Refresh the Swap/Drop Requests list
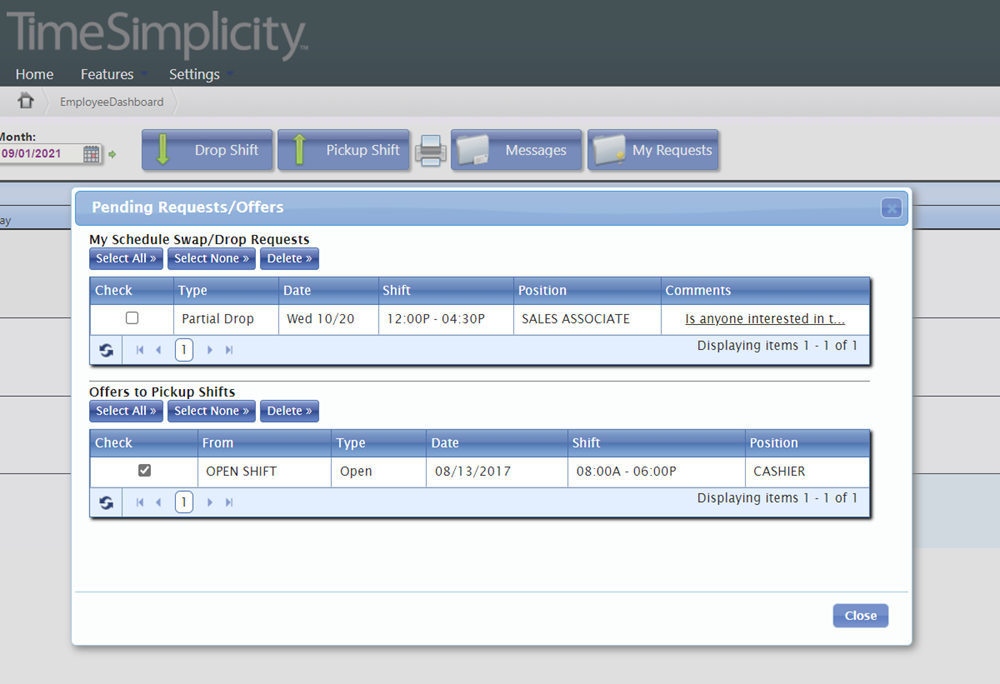Image resolution: width=1000 pixels, height=684 pixels. pyautogui.click(x=105, y=350)
